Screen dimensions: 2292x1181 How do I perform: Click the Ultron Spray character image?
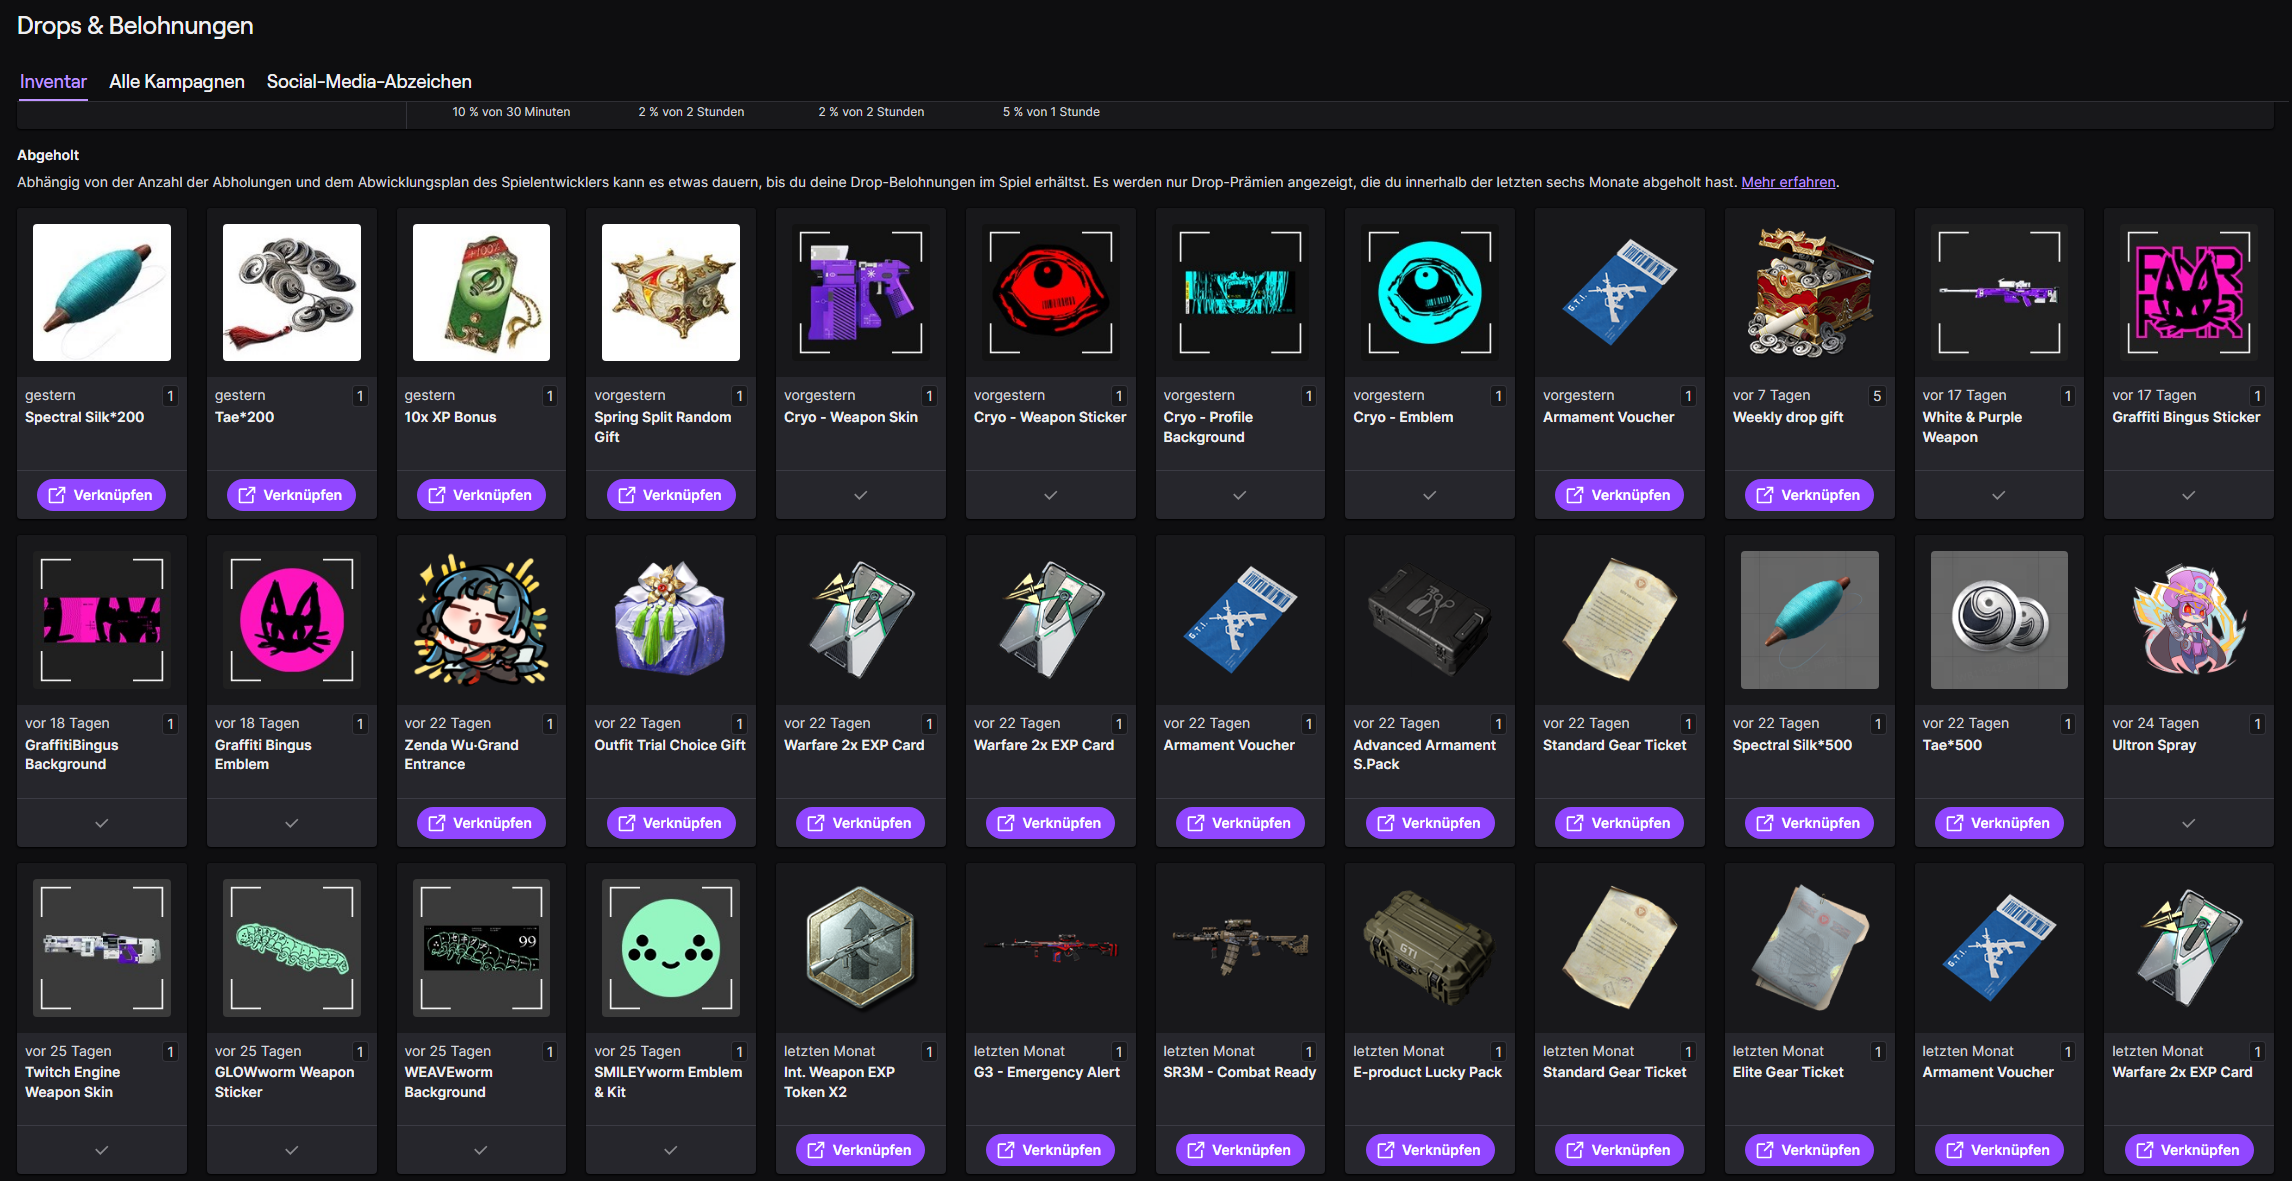2188,620
